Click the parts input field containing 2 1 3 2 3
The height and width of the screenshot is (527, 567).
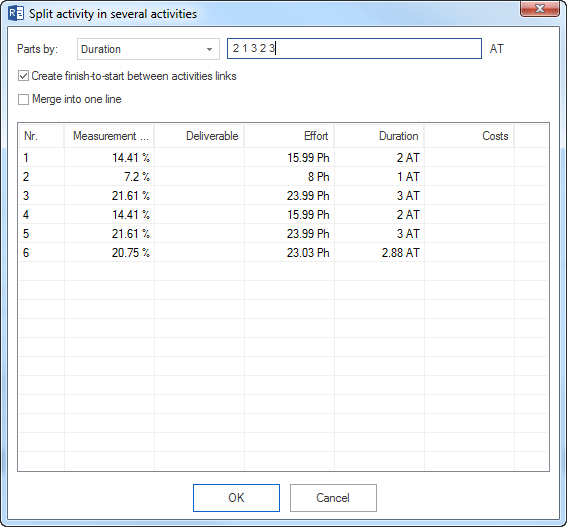tap(354, 48)
